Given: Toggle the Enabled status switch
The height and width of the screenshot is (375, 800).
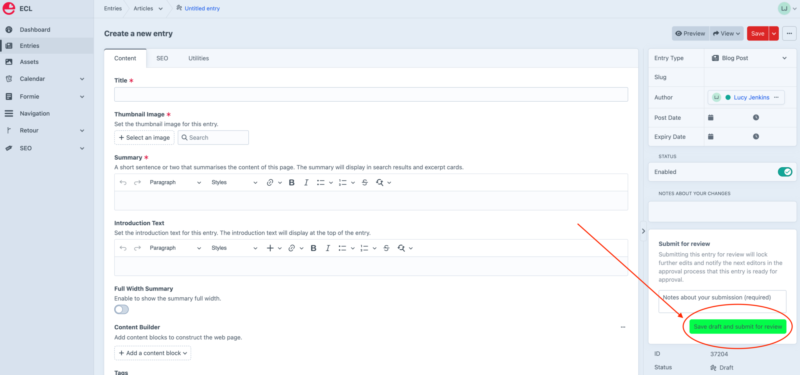Looking at the screenshot, I should (x=785, y=172).
